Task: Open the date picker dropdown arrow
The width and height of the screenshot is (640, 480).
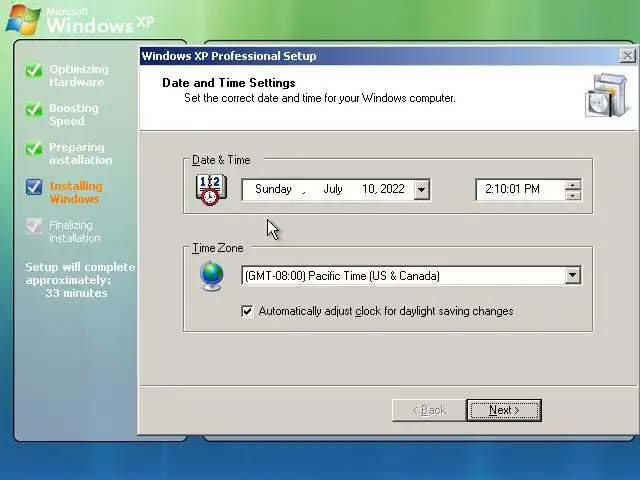Action: point(422,189)
